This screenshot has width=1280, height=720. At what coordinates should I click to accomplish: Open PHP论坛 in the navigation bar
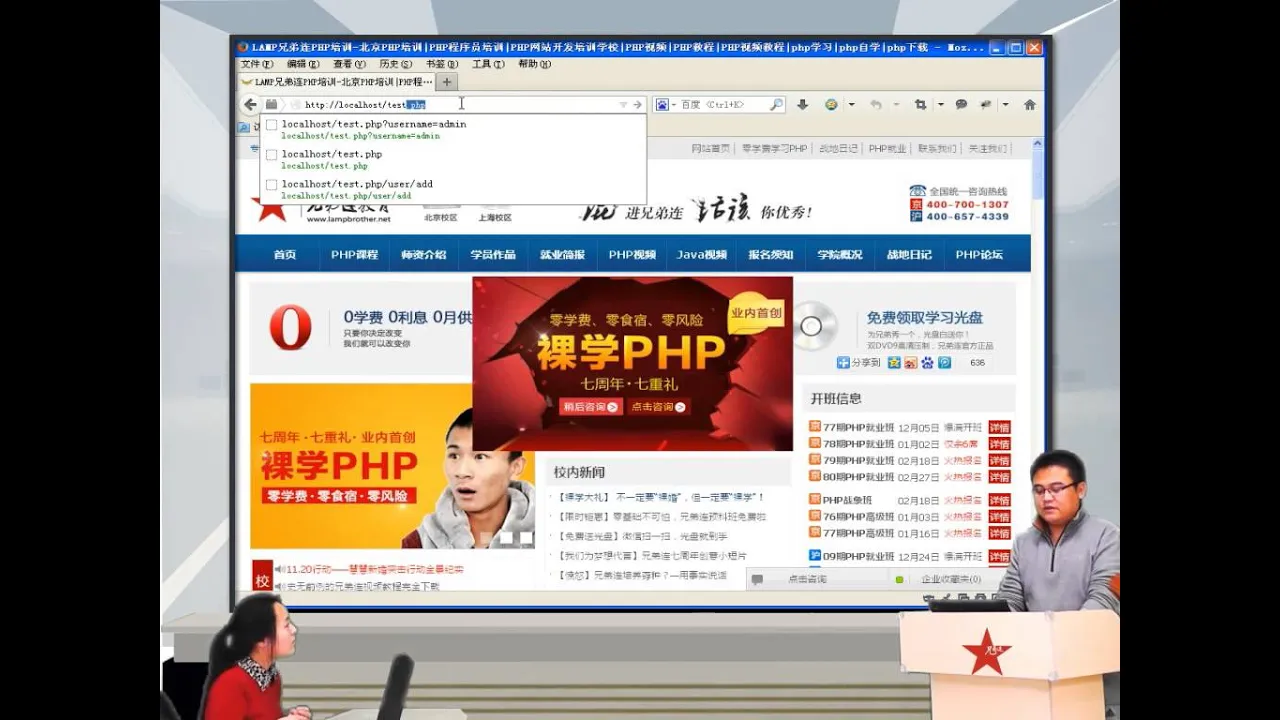pyautogui.click(x=979, y=255)
